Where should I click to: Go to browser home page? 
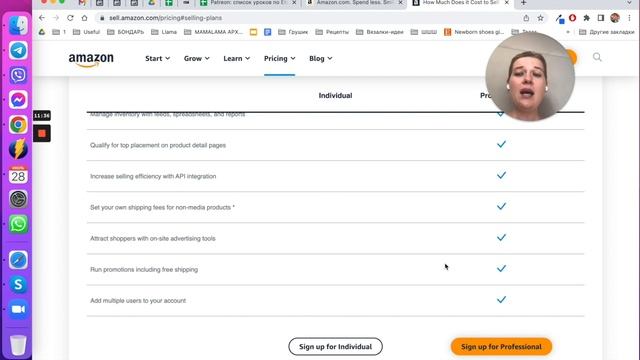84,18
